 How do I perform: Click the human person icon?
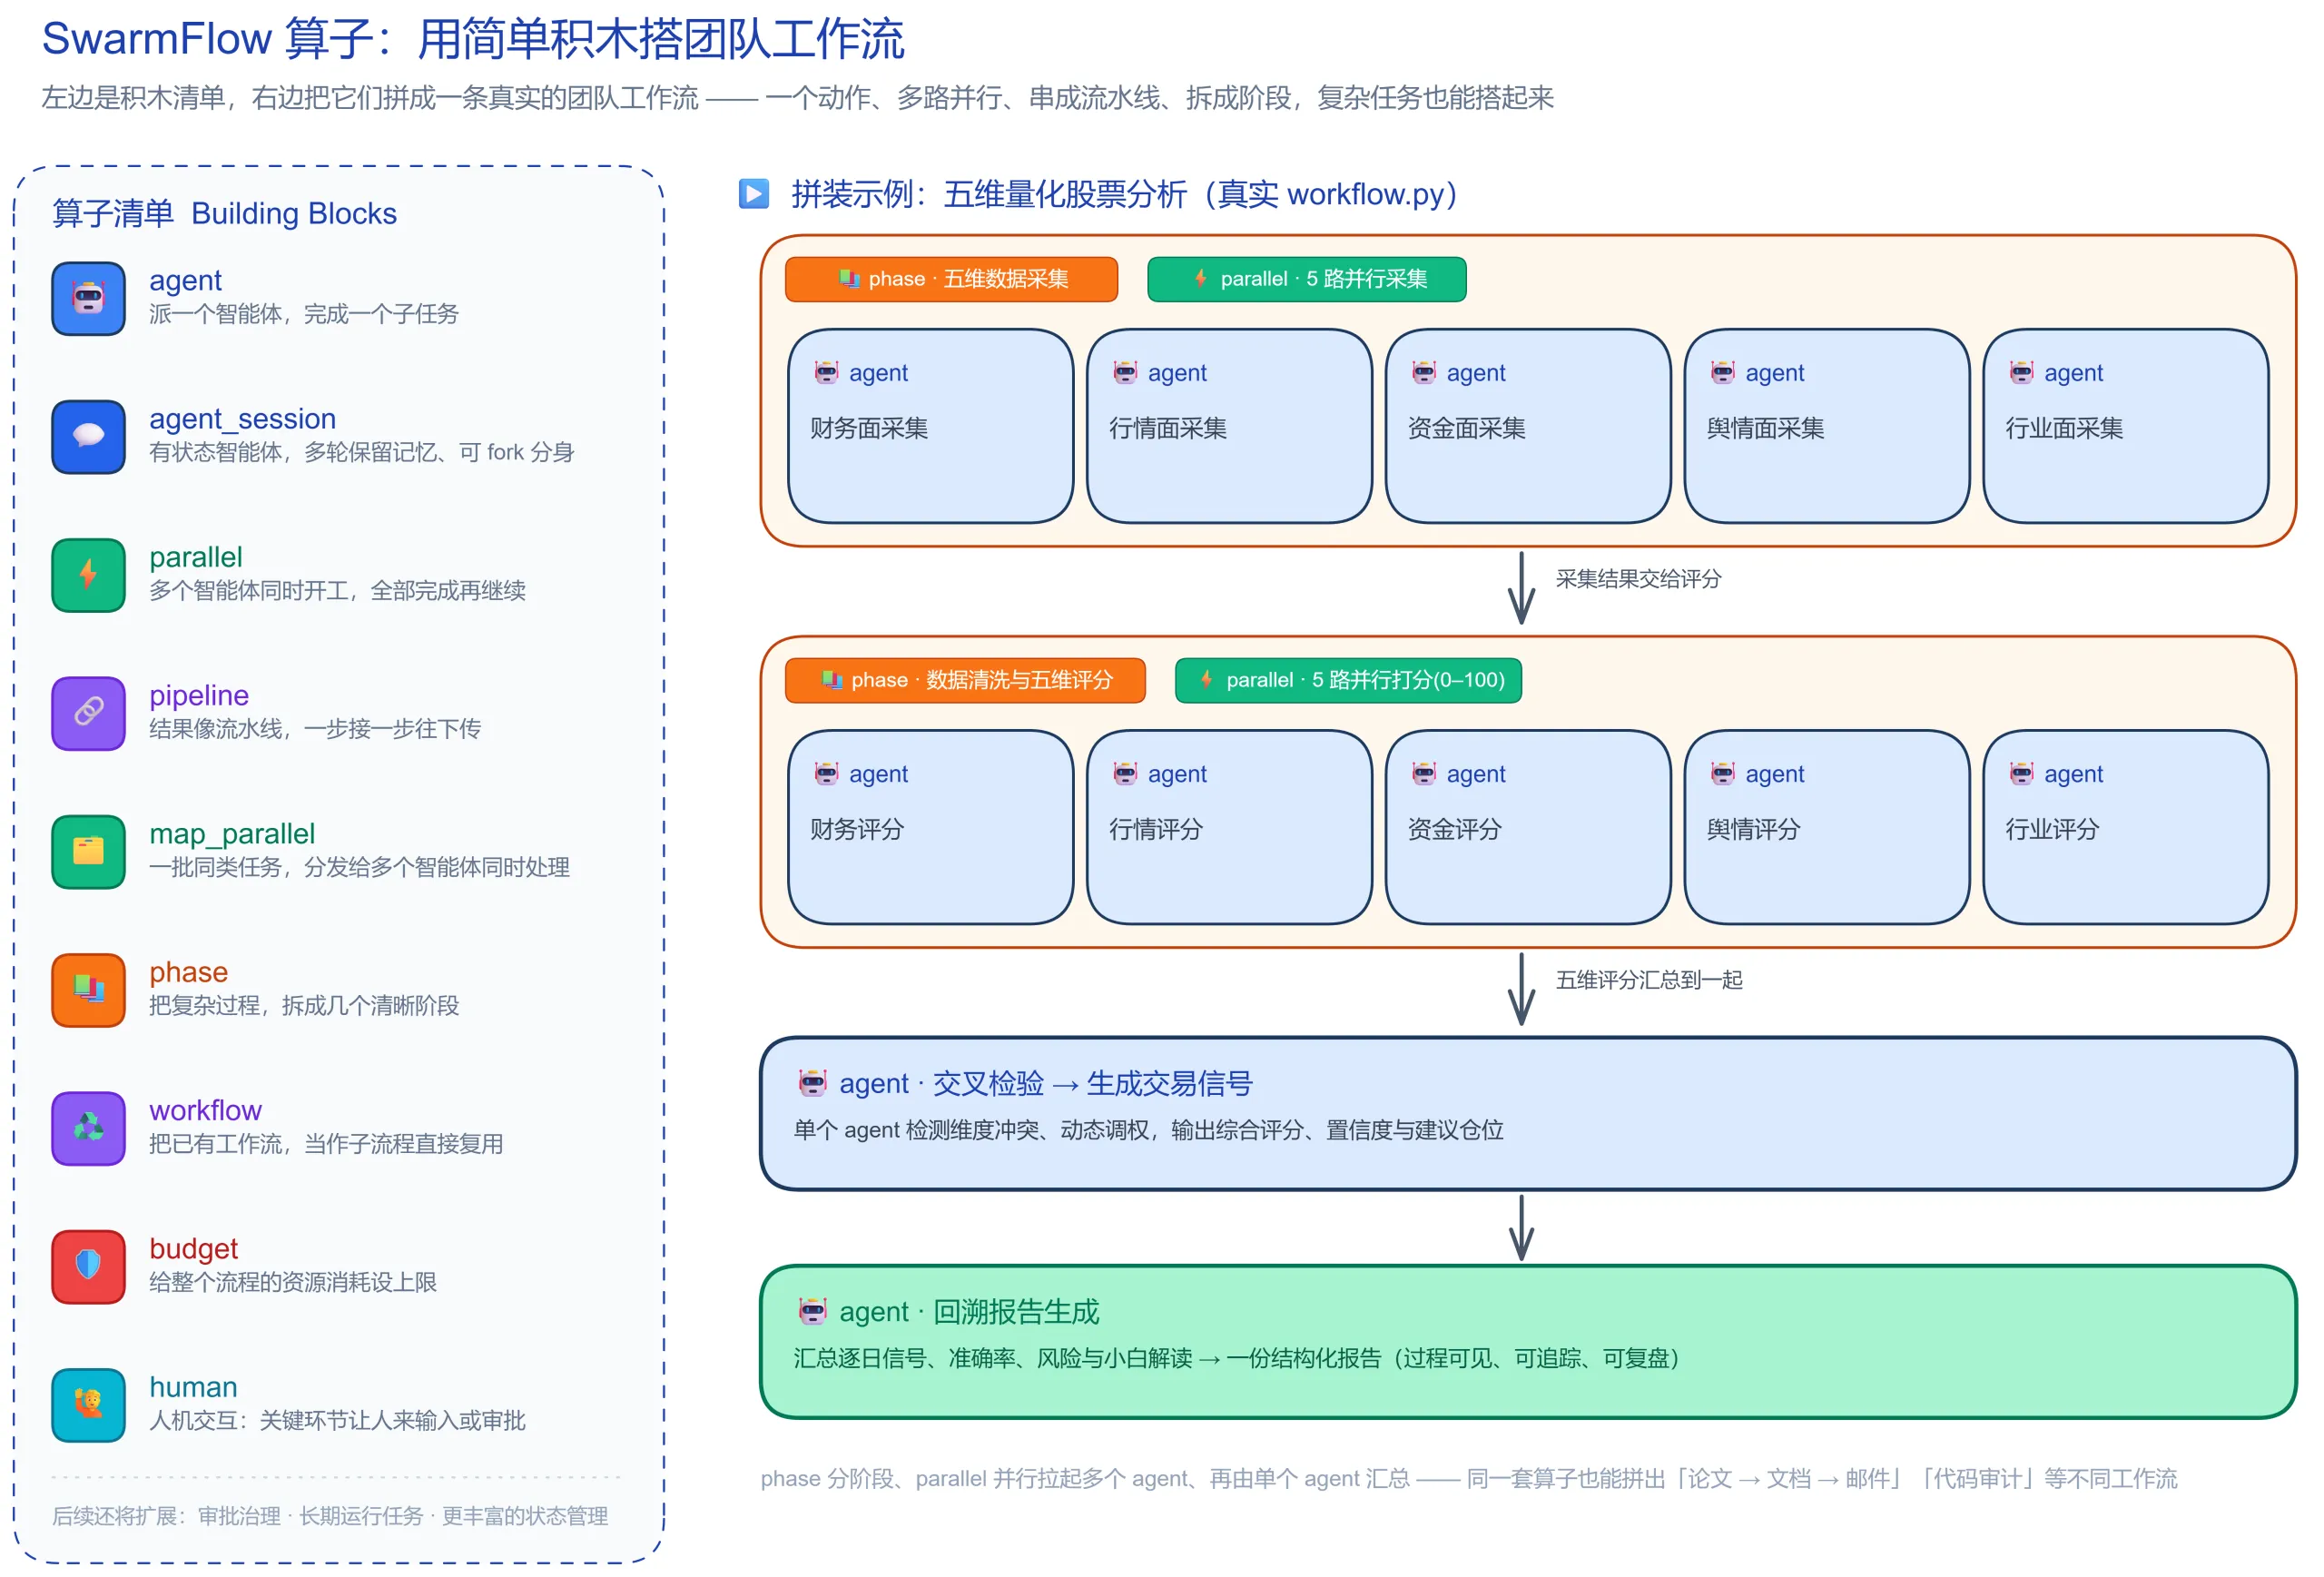click(x=88, y=1404)
